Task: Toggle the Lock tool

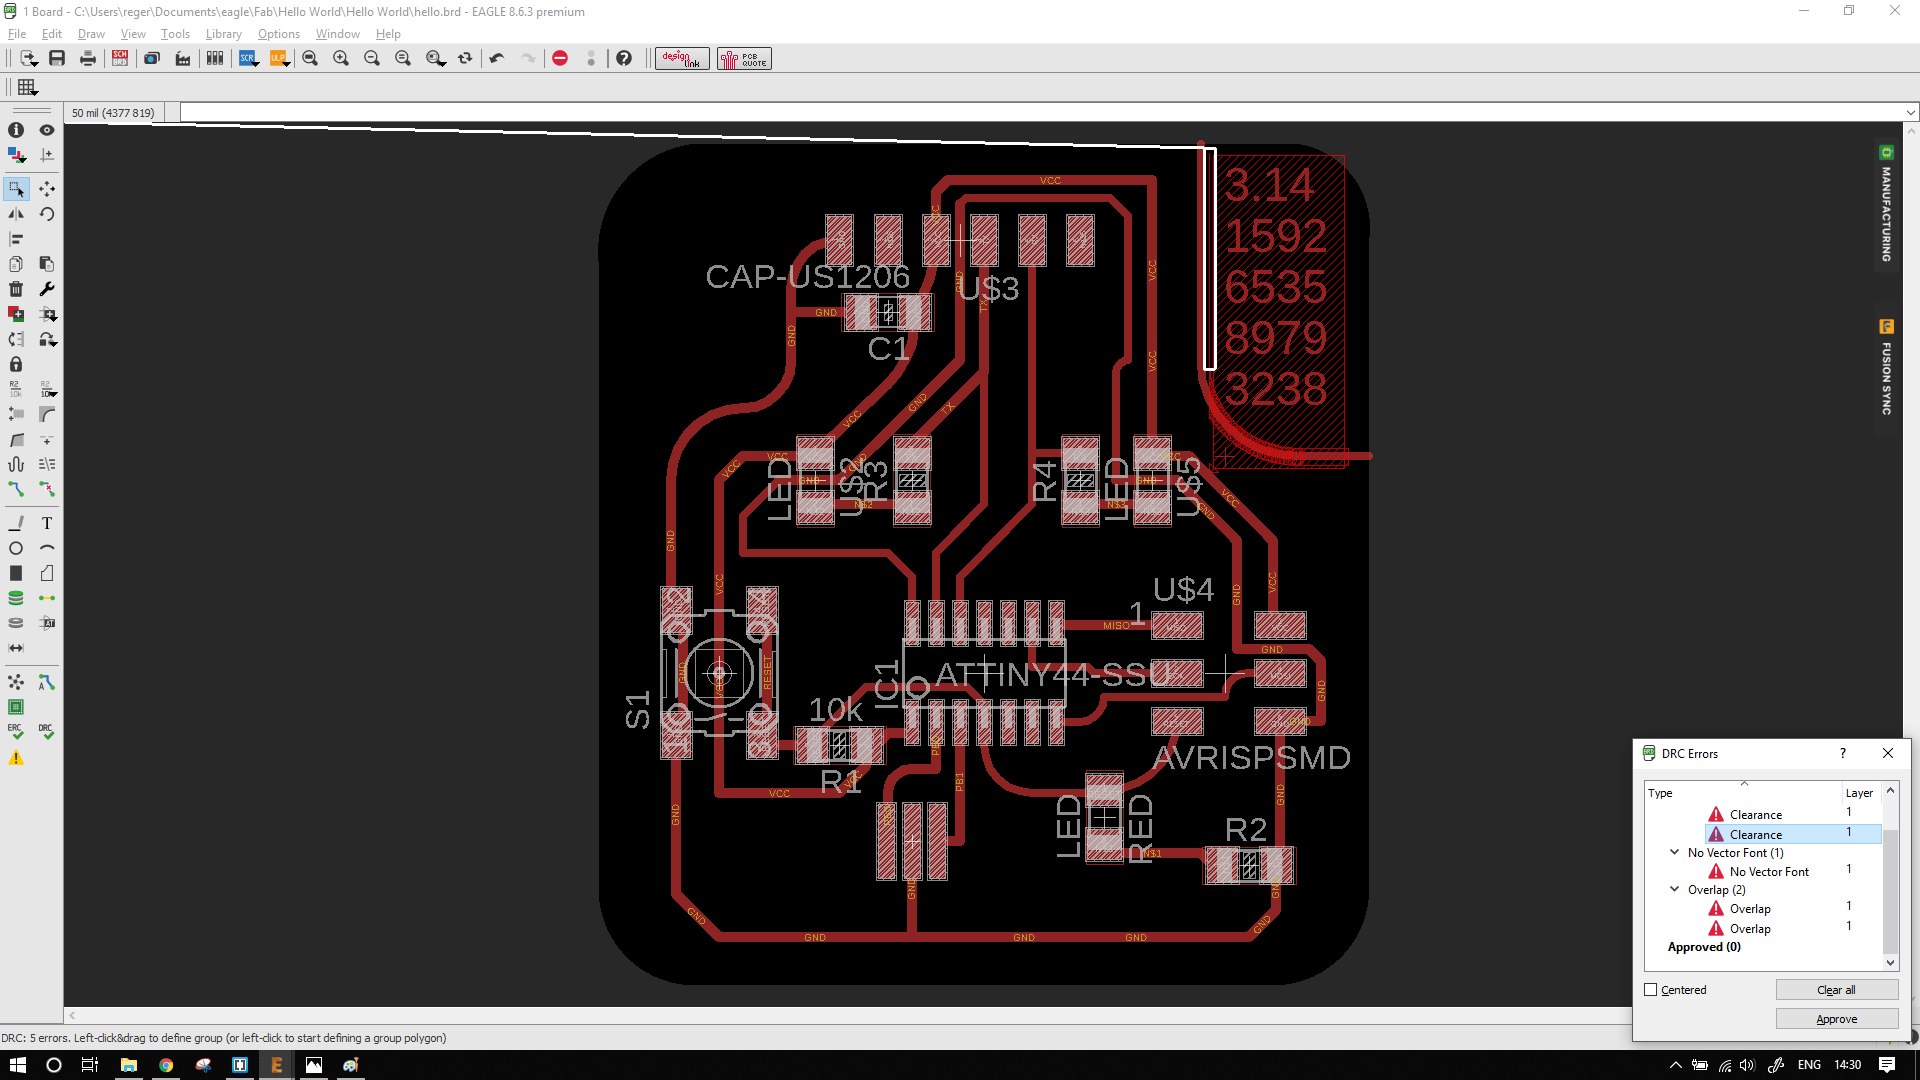Action: click(x=16, y=364)
